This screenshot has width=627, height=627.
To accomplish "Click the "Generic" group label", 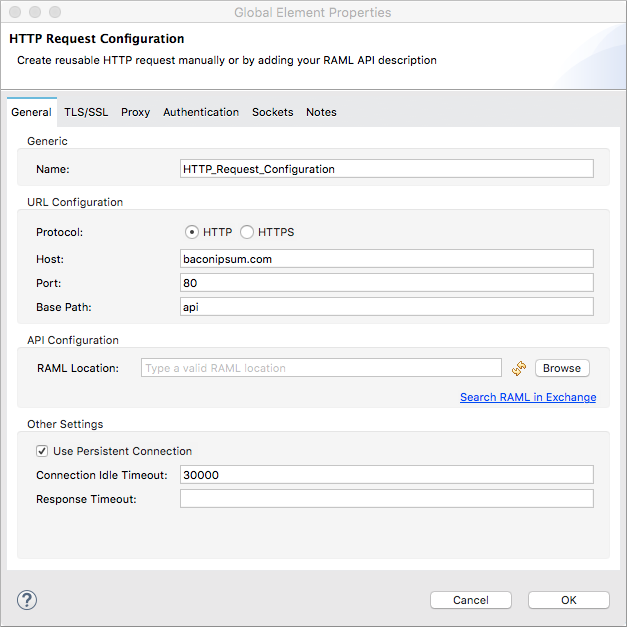I will (47, 141).
